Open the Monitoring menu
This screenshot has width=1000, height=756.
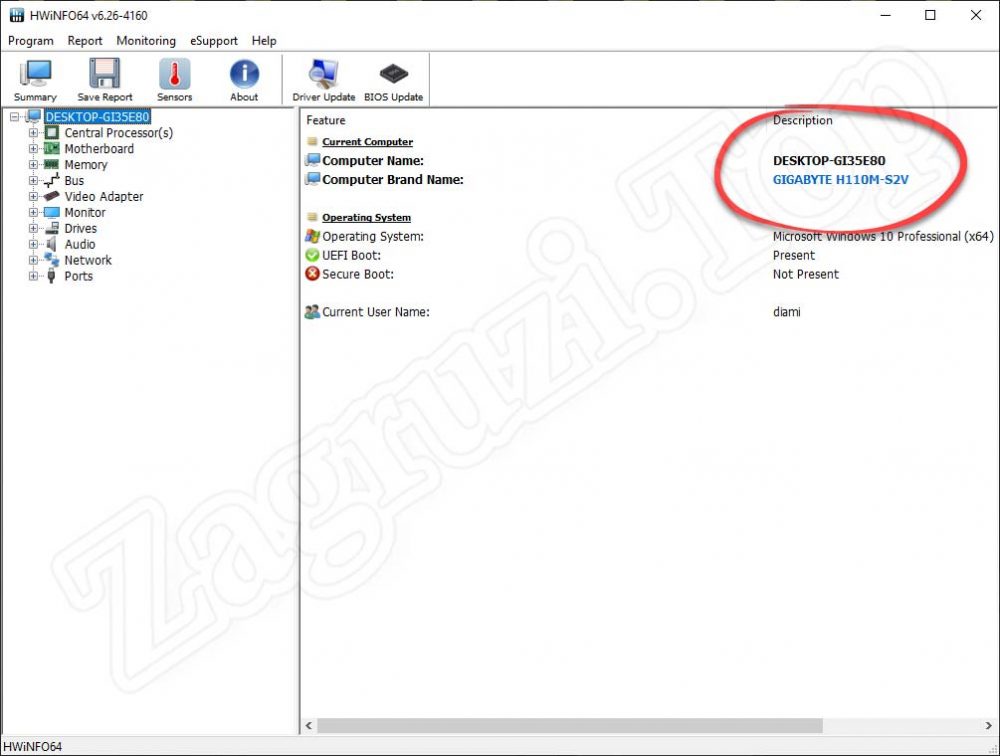(x=146, y=41)
